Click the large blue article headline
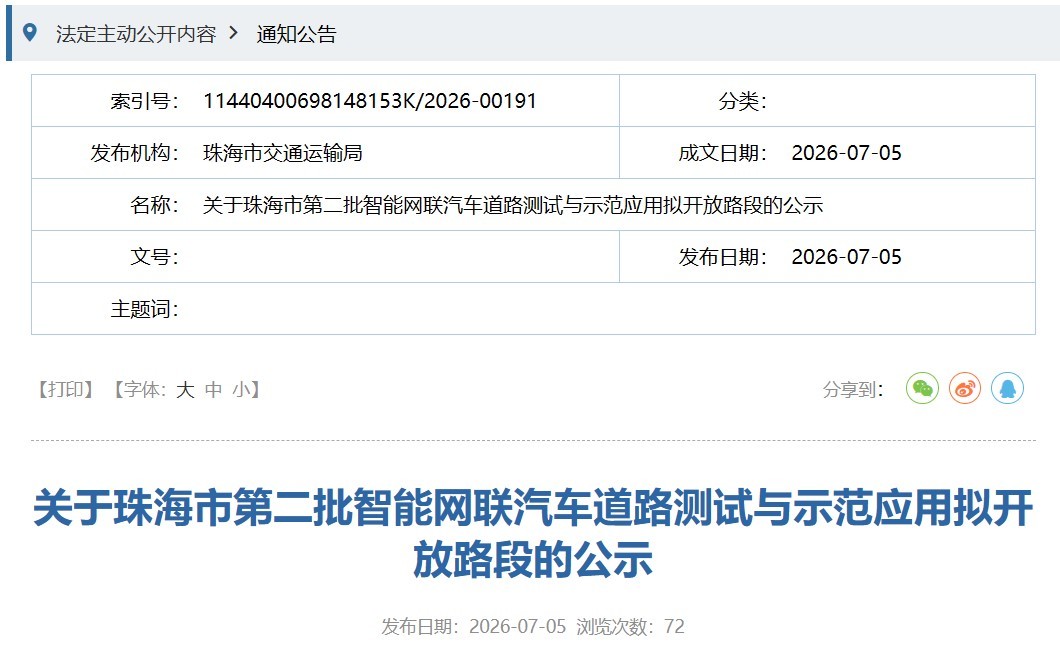The width and height of the screenshot is (1060, 645). click(533, 533)
